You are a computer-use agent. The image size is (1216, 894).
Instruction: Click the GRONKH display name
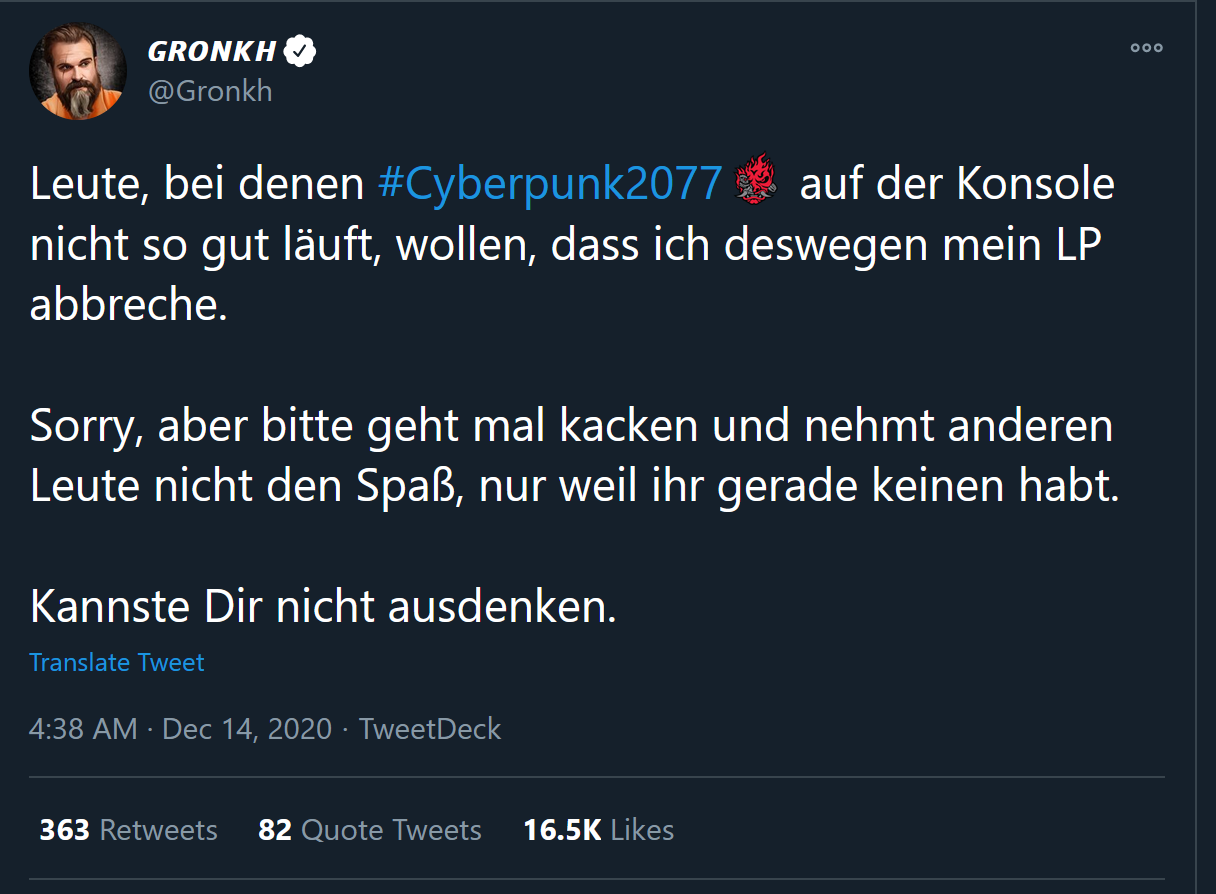click(212, 51)
